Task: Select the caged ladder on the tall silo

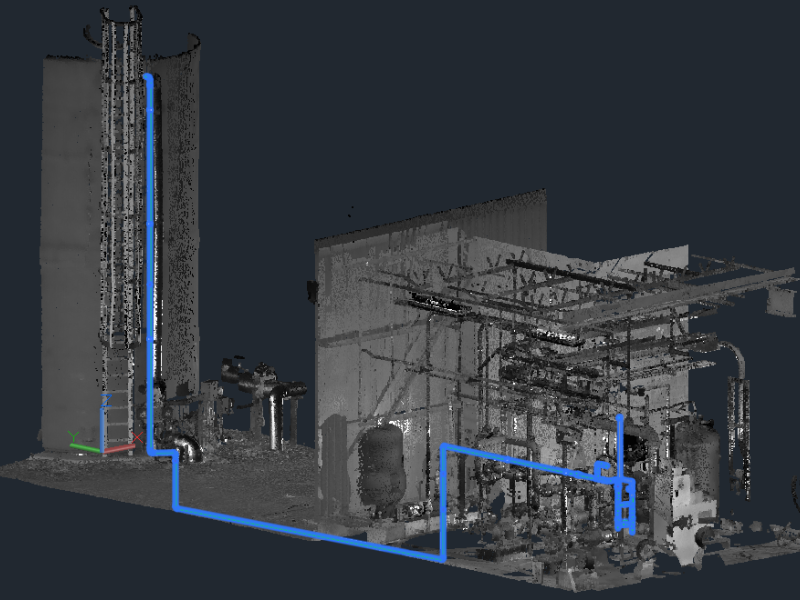Action: coord(121,179)
